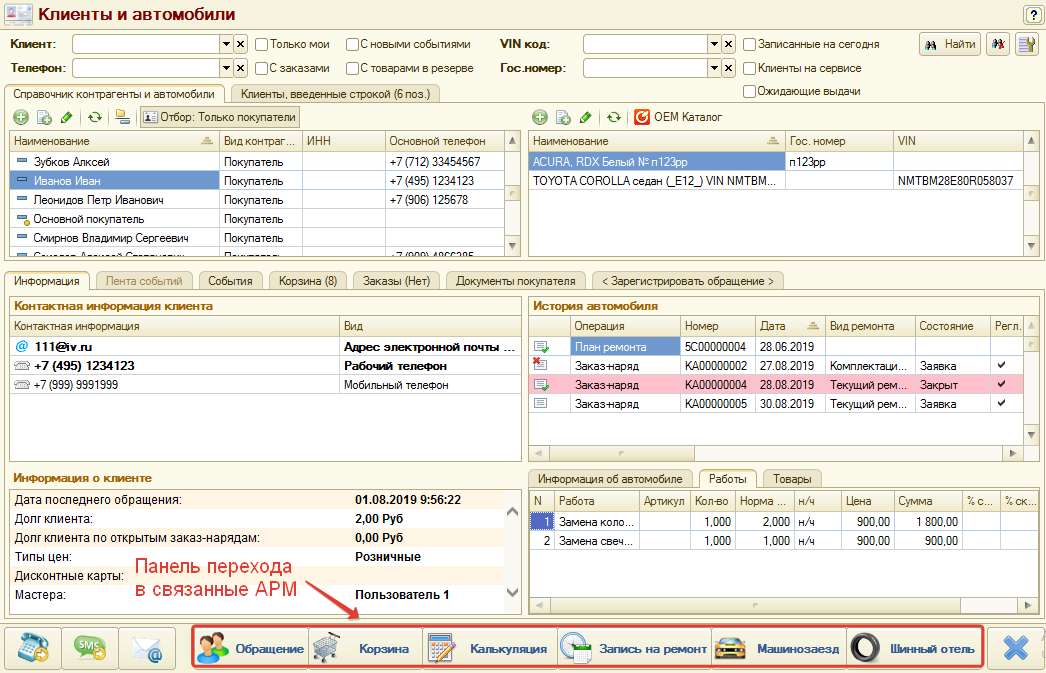Open the Калькуляция workplace
1046x673 pixels.
pos(490,648)
